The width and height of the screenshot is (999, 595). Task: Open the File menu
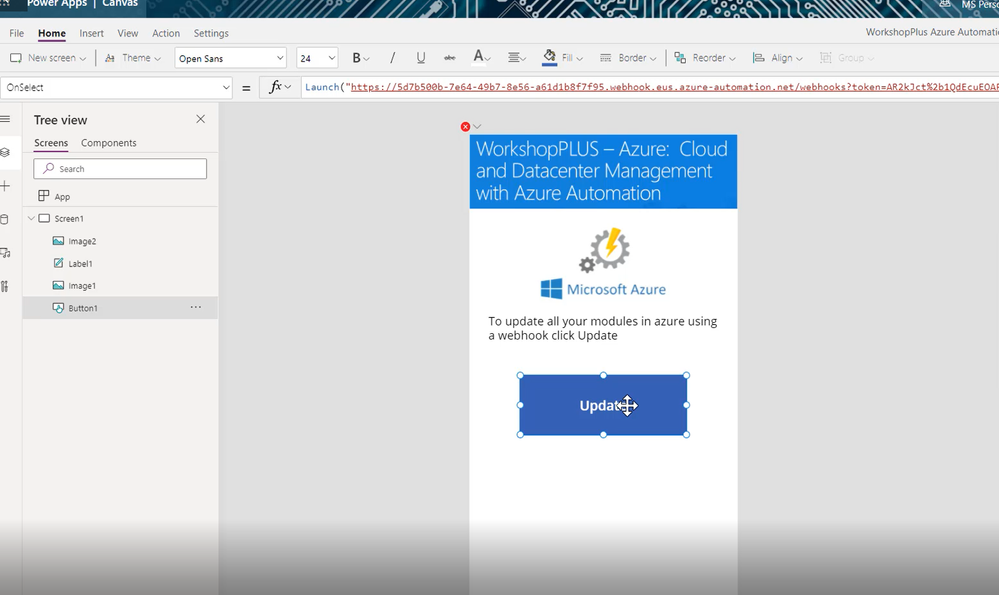(17, 33)
